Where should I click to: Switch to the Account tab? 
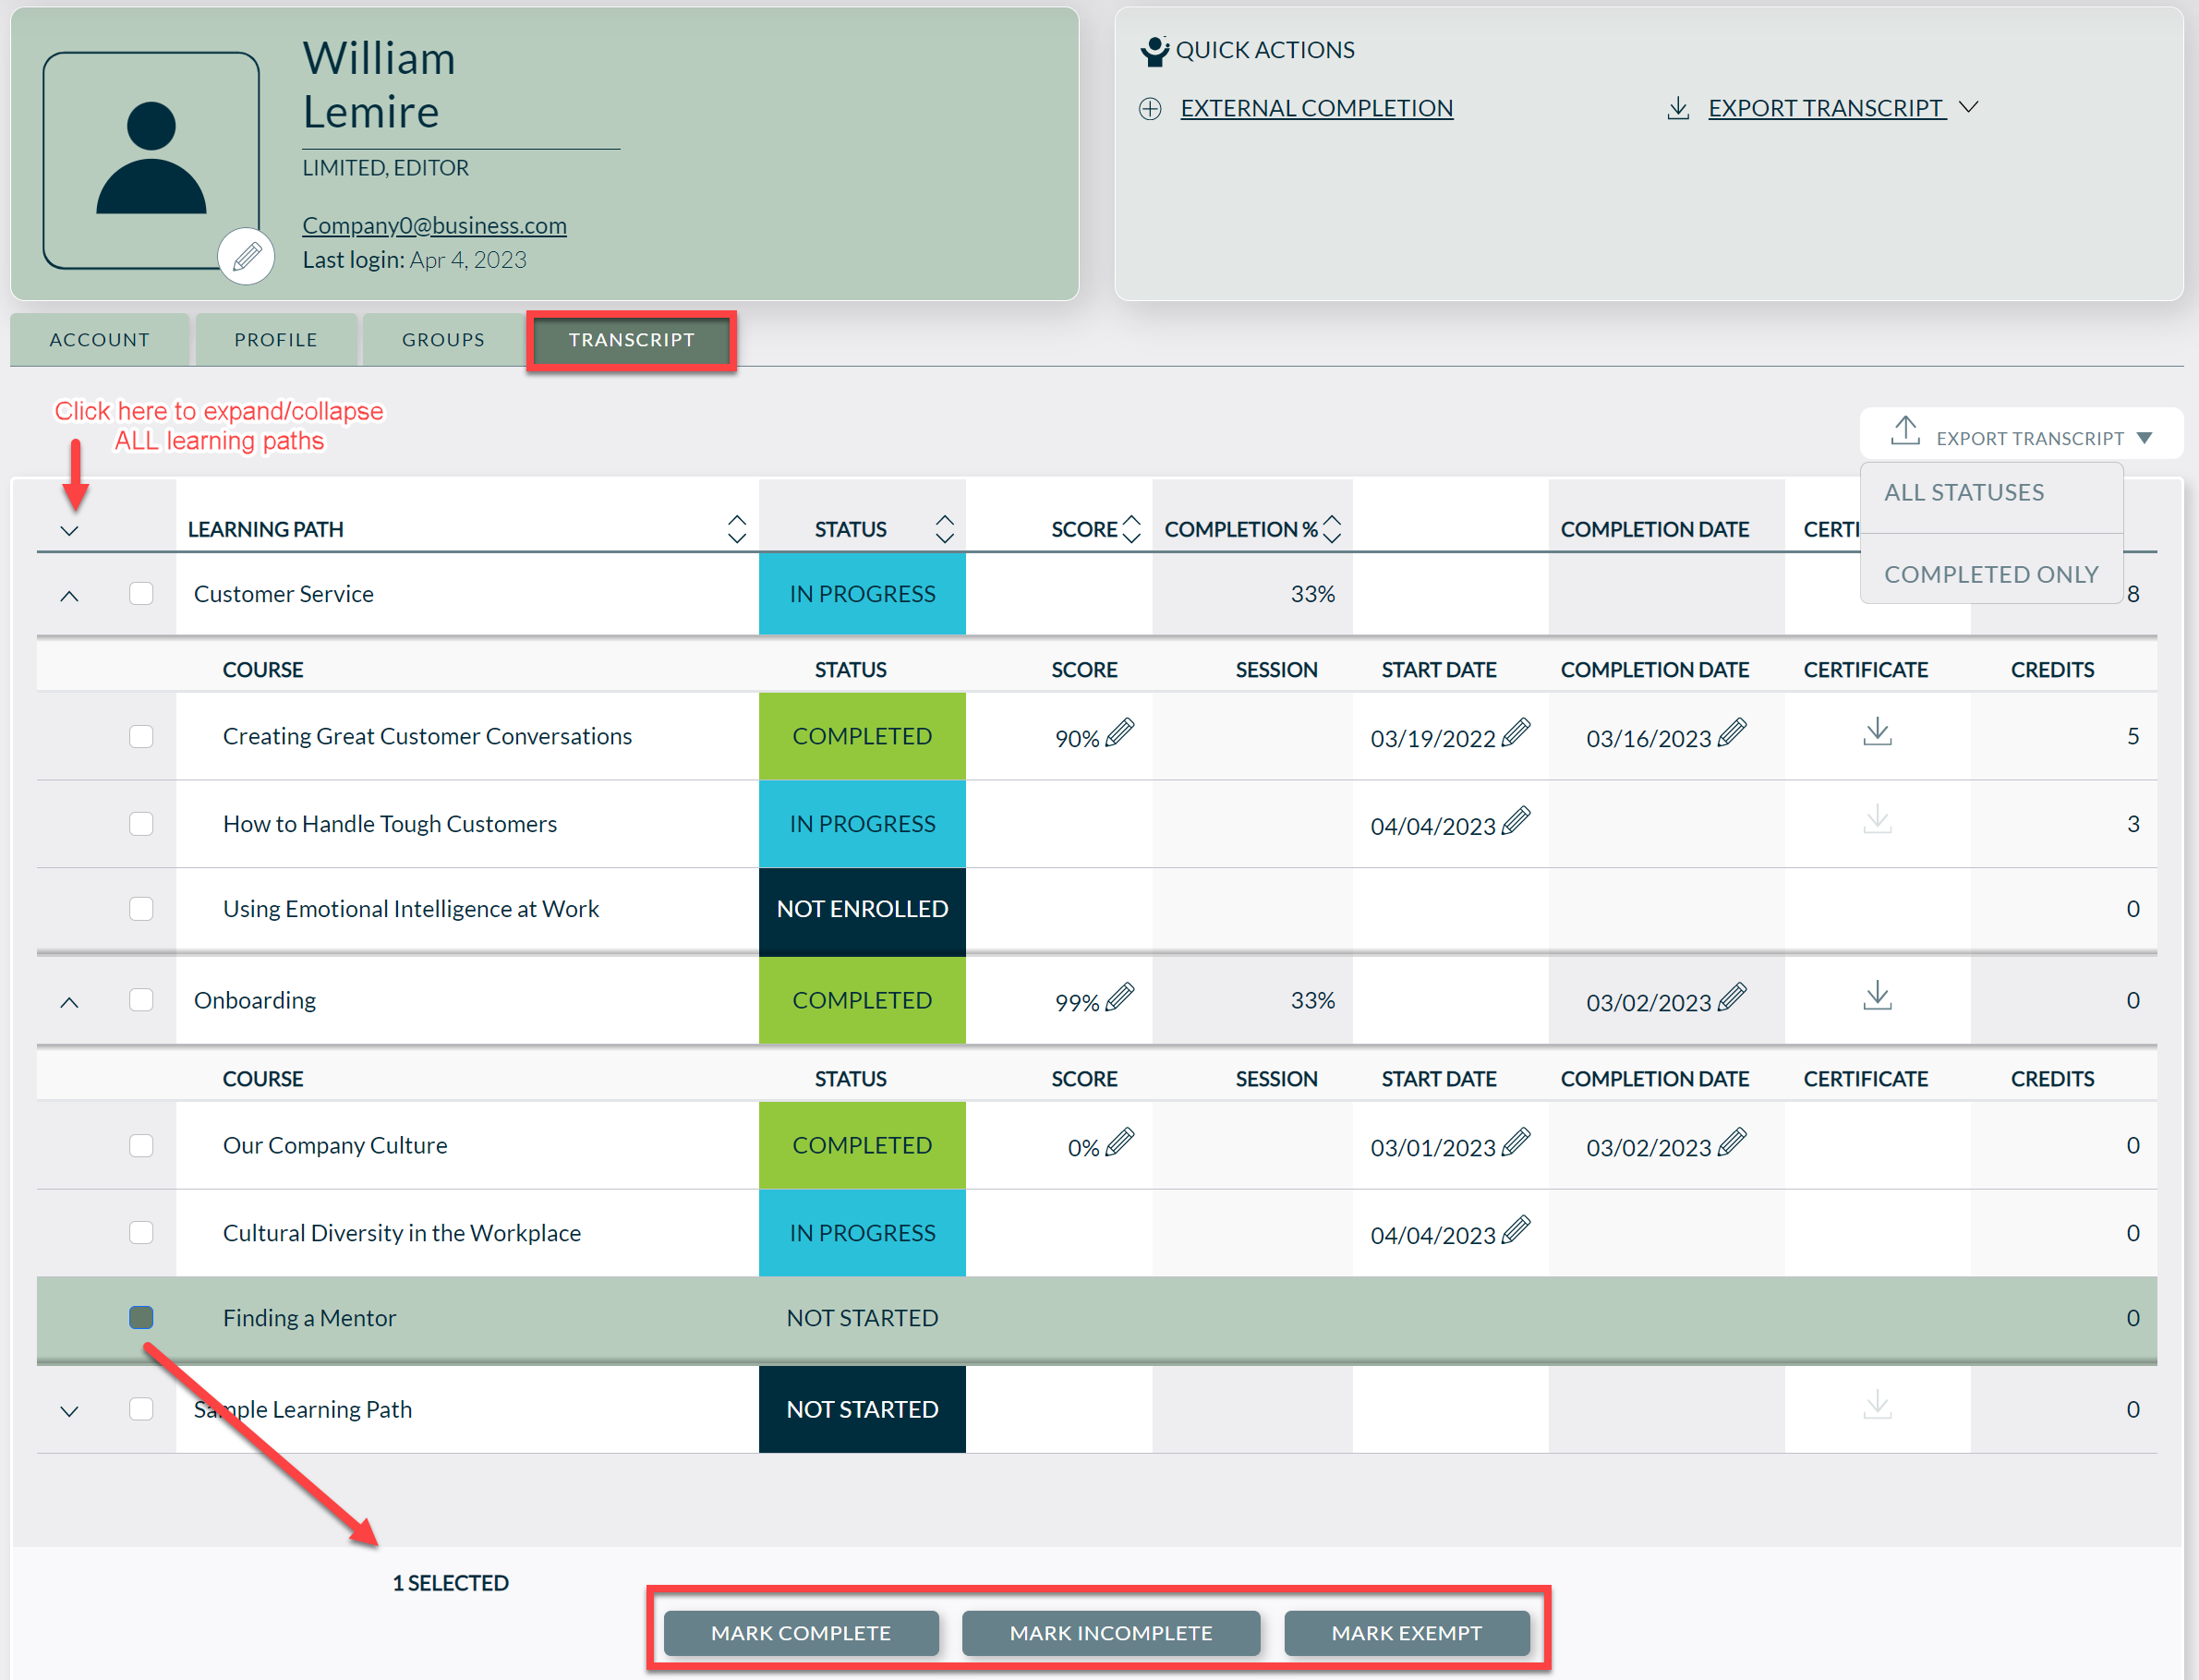point(100,340)
